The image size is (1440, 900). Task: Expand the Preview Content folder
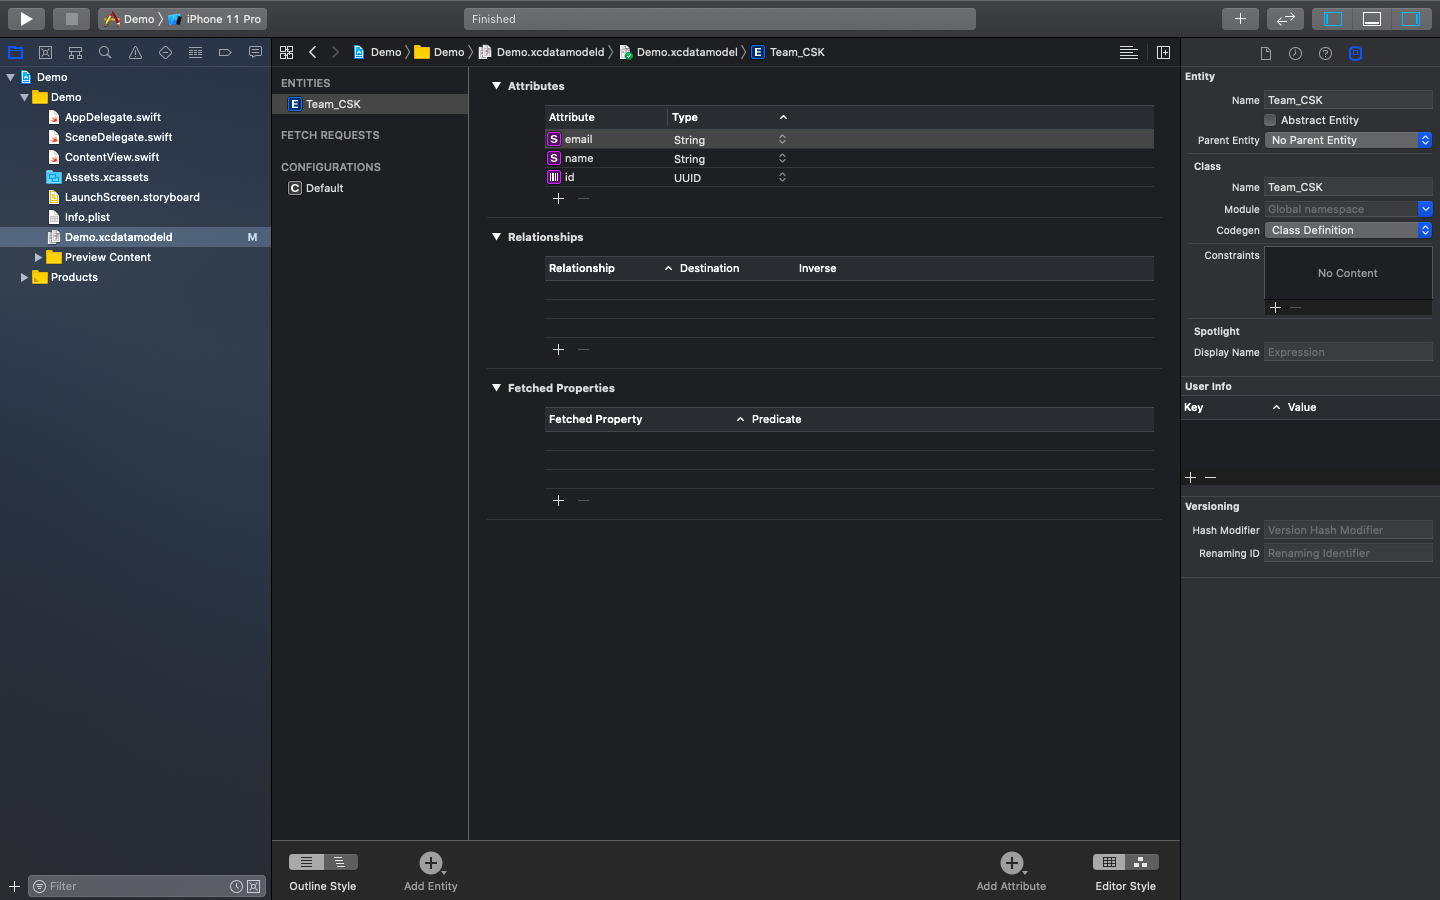(x=38, y=257)
